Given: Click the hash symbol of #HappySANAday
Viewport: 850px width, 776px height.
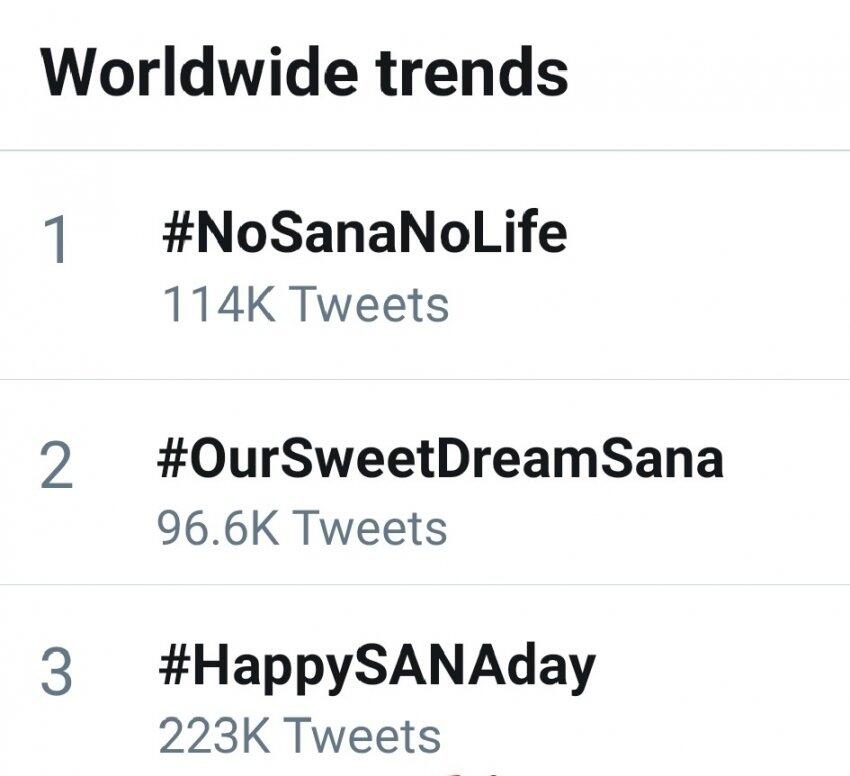Looking at the screenshot, I should click(x=175, y=667).
